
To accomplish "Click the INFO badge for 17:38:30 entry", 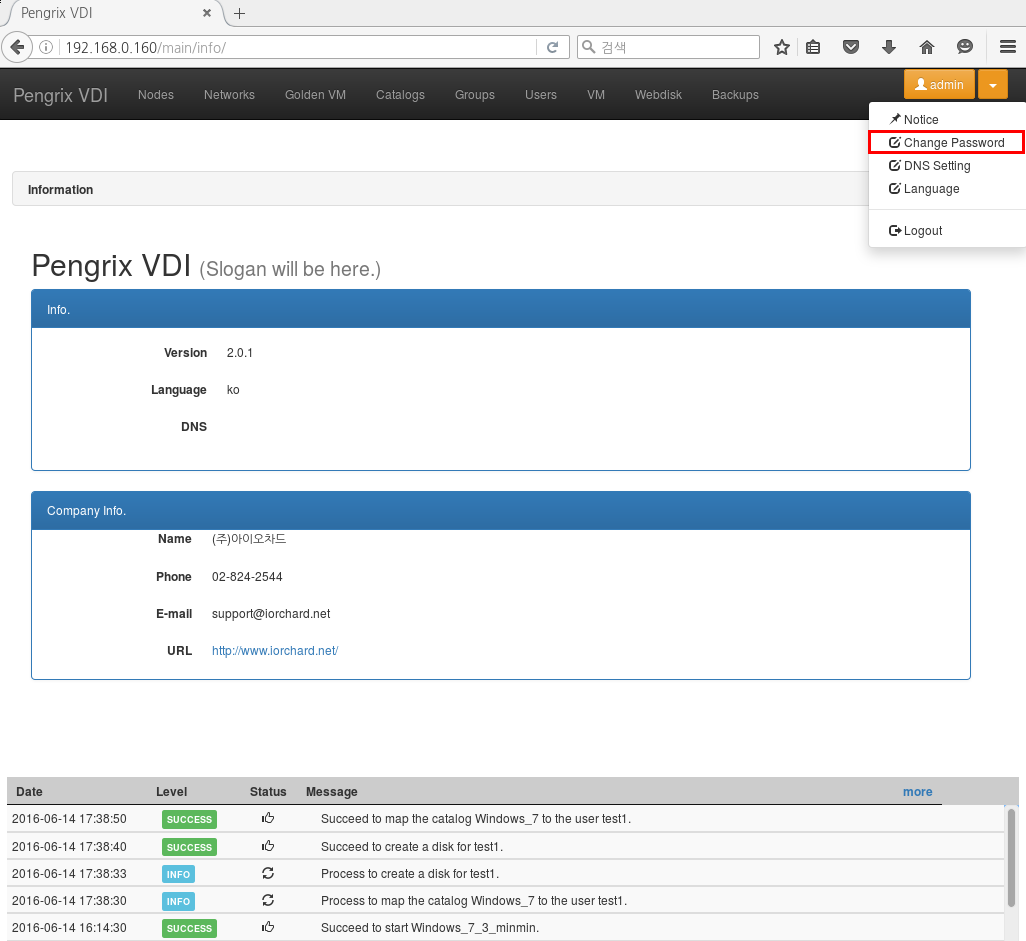I will coord(178,901).
